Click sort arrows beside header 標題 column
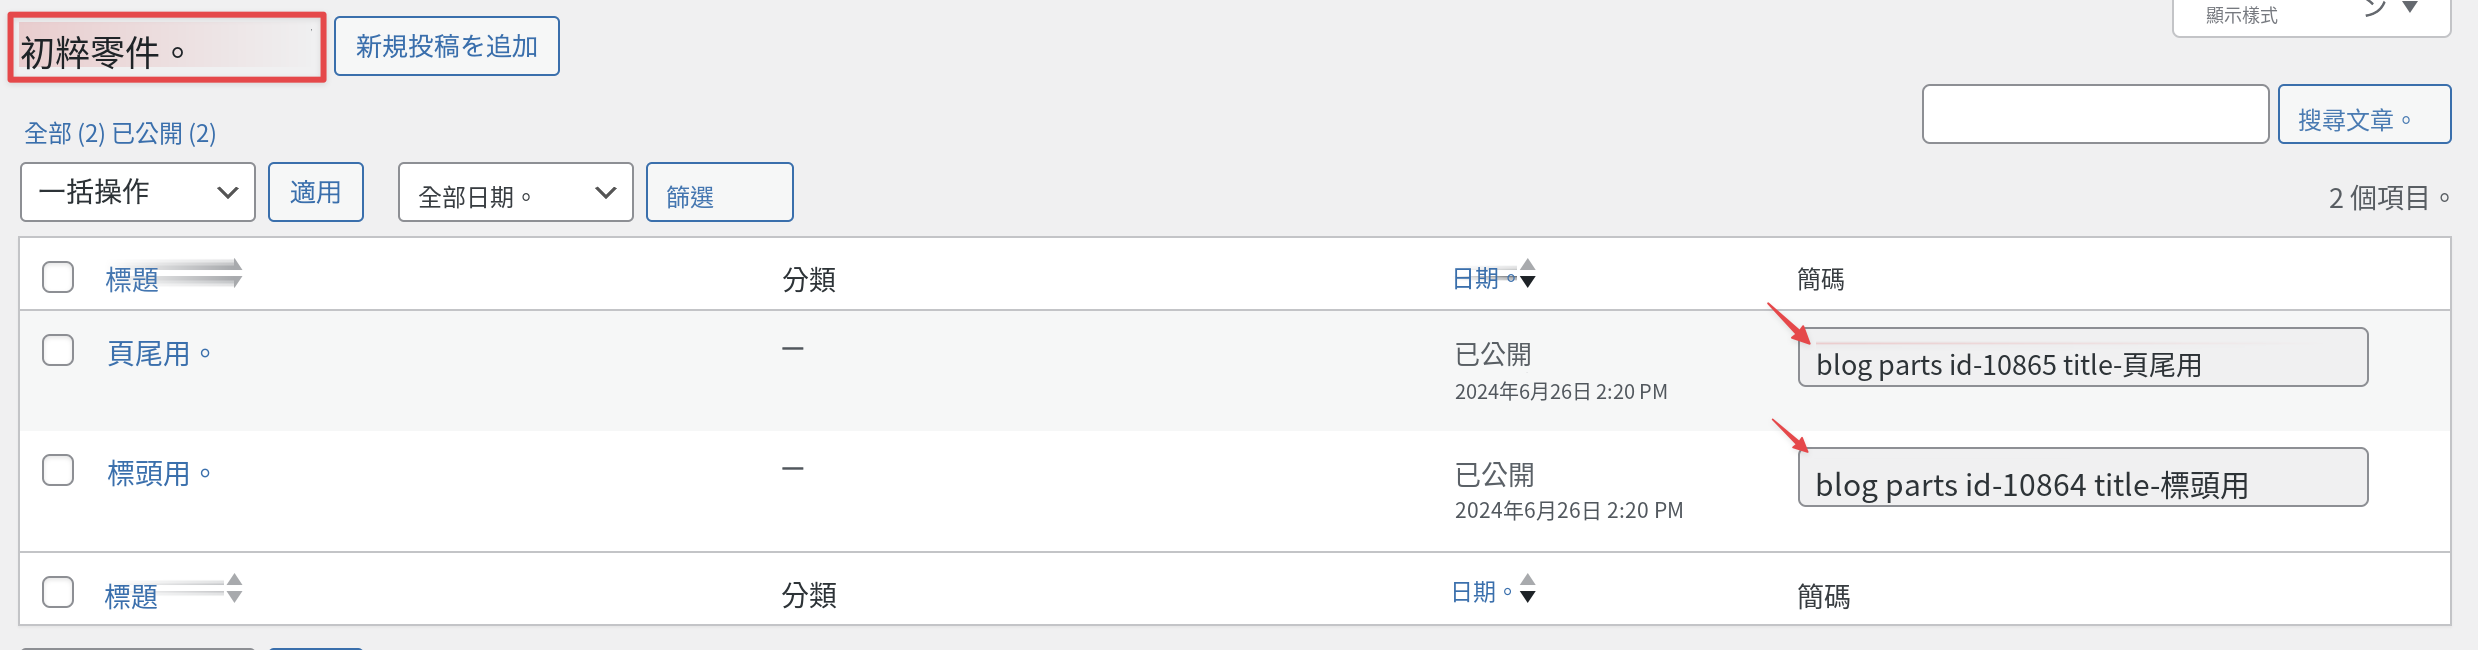 [236, 273]
